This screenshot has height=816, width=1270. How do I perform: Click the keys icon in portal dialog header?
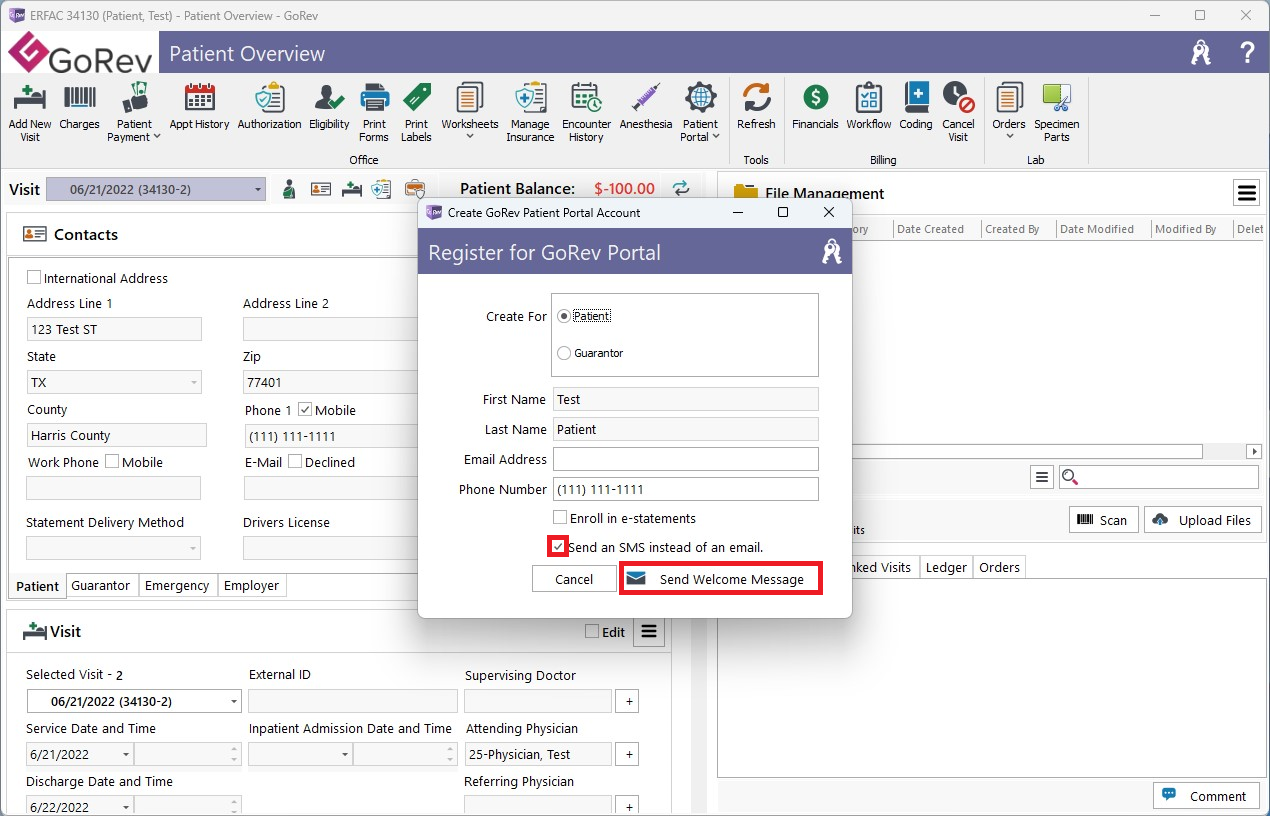tap(831, 252)
